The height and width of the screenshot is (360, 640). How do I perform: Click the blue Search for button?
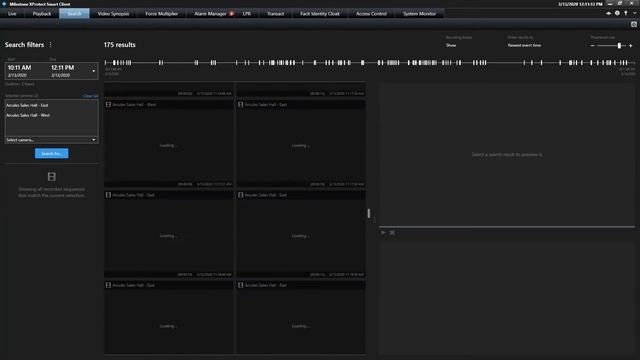51,153
